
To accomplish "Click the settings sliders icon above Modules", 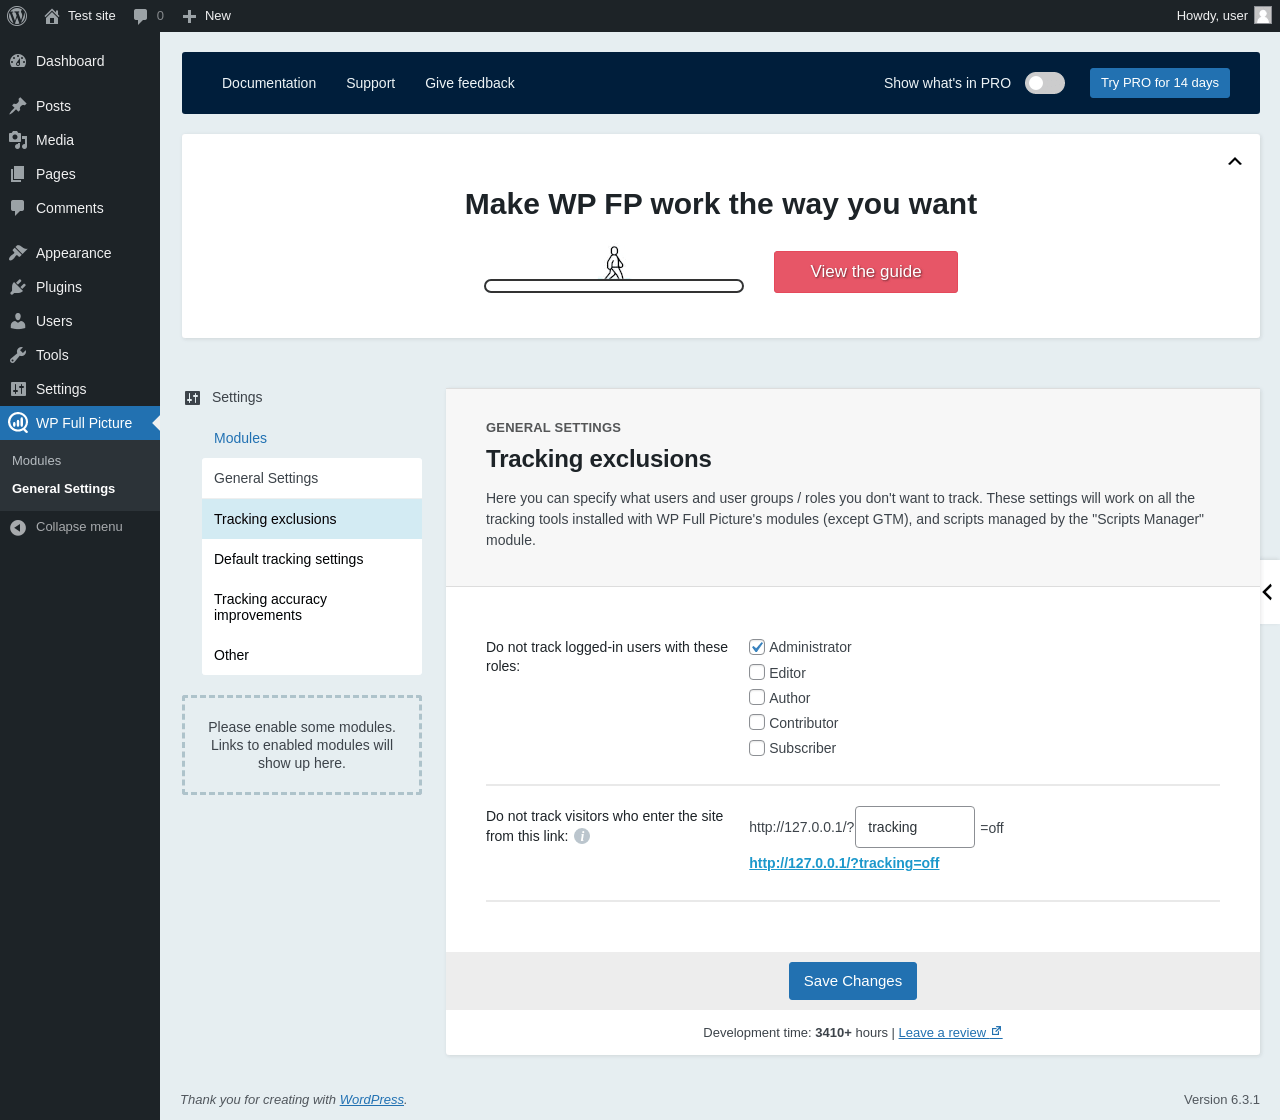I will coord(193,398).
